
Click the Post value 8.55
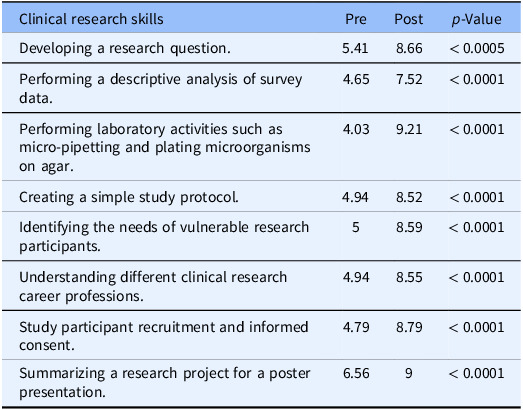pyautogui.click(x=409, y=277)
